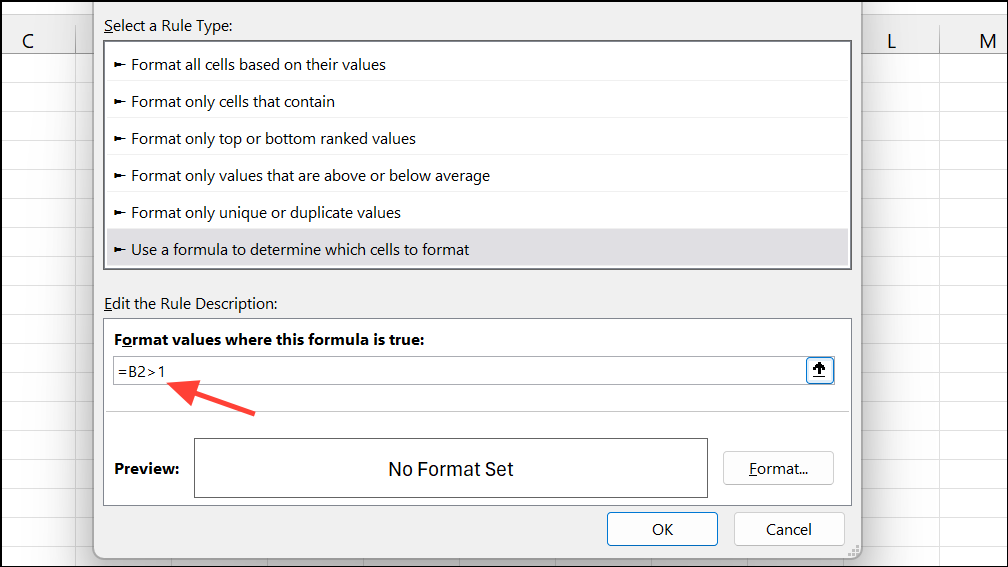Select 'Format only top or bottom ranked values'

pos(273,138)
